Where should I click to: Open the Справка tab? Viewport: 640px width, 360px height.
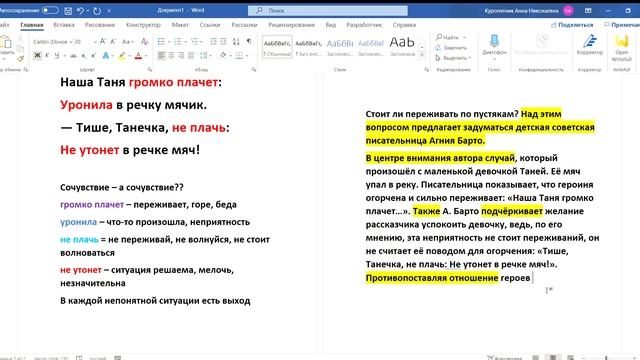click(404, 25)
